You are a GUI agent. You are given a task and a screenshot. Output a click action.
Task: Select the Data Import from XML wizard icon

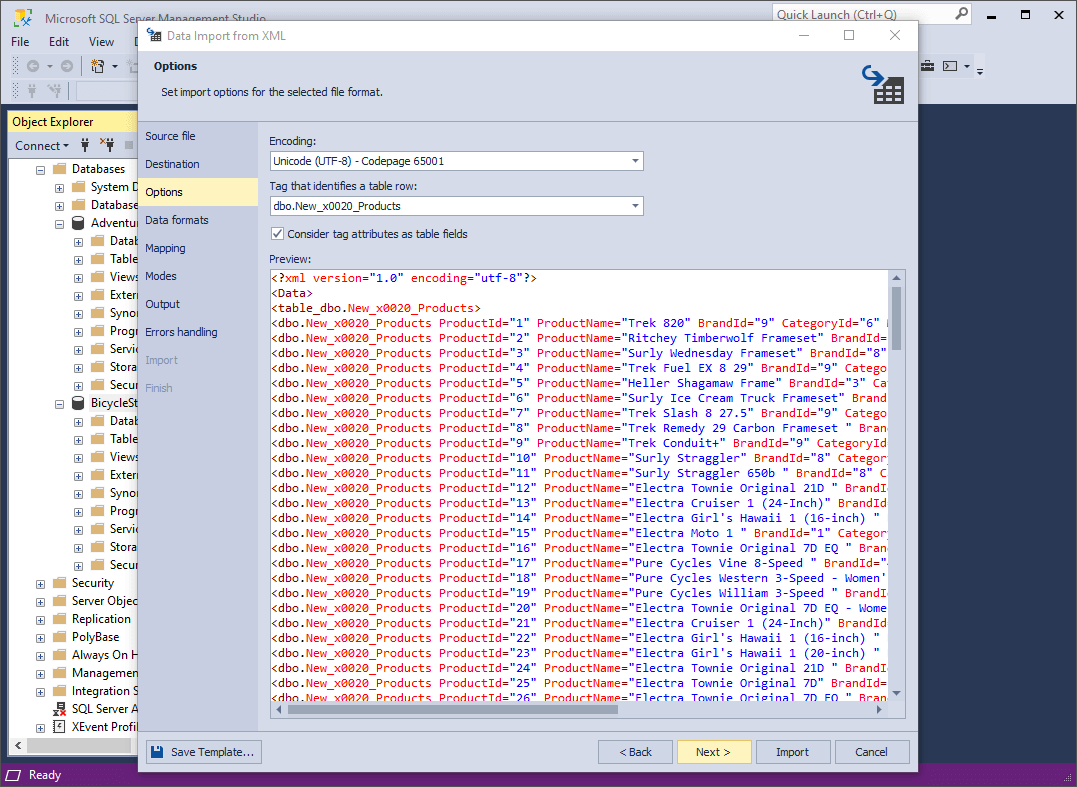(x=154, y=35)
